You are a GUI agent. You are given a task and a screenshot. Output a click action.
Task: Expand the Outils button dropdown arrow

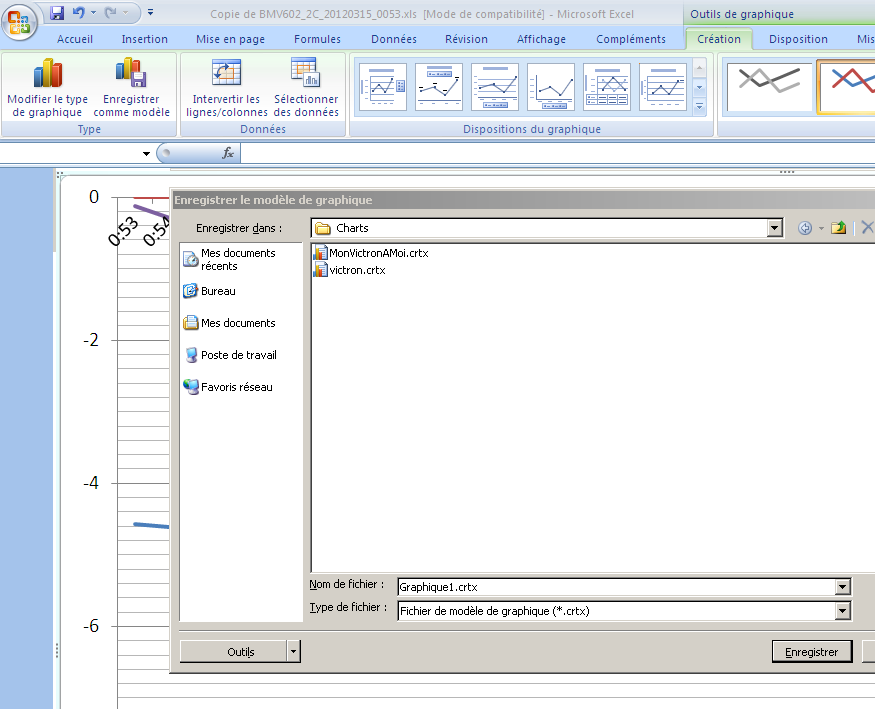point(293,651)
